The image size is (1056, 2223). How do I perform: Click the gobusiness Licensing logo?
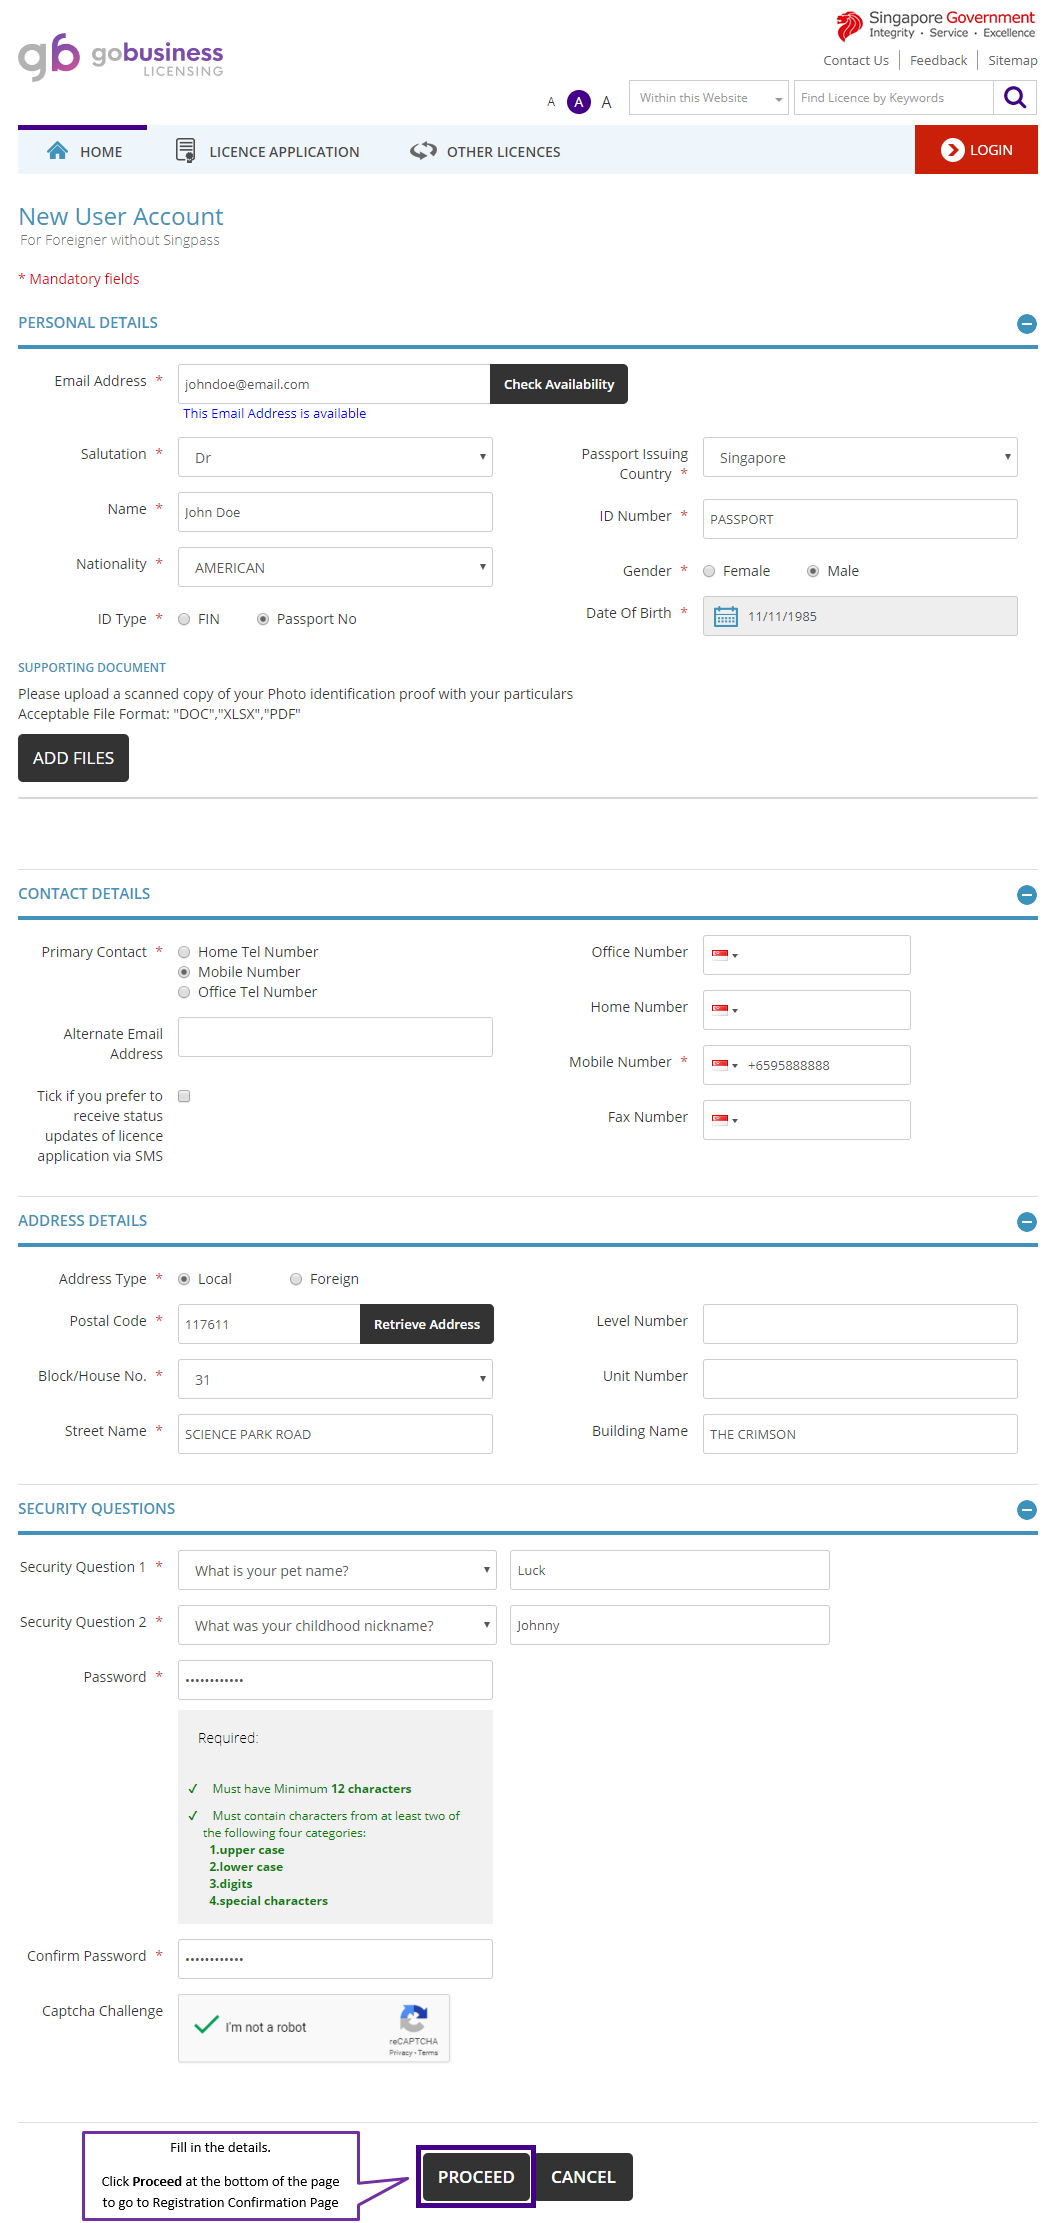click(x=121, y=57)
